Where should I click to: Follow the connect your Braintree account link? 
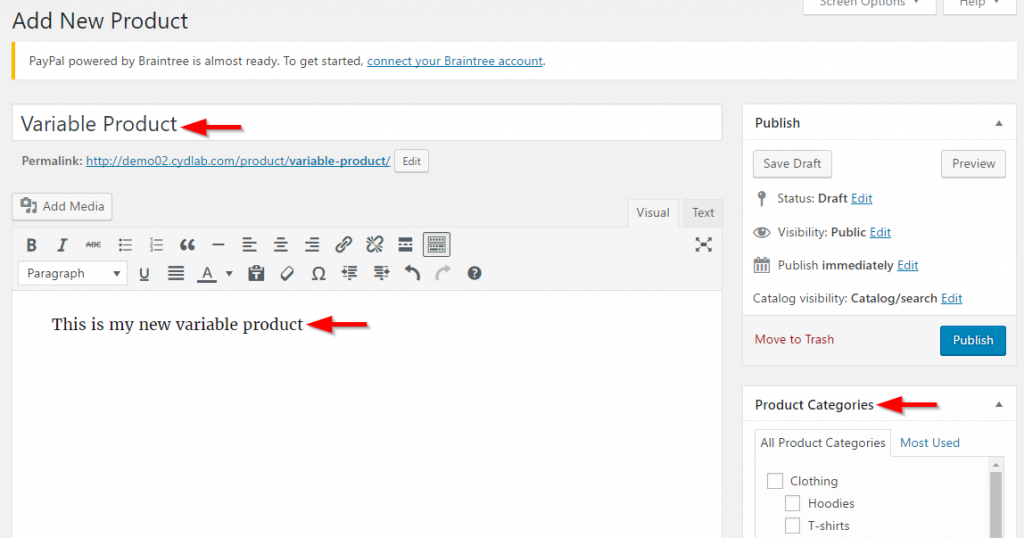pos(455,61)
